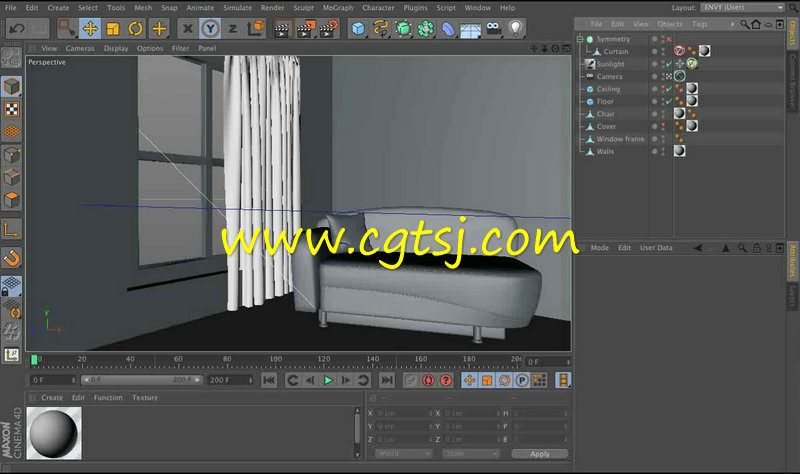
Task: Add a camera object icon
Action: pyautogui.click(x=493, y=29)
